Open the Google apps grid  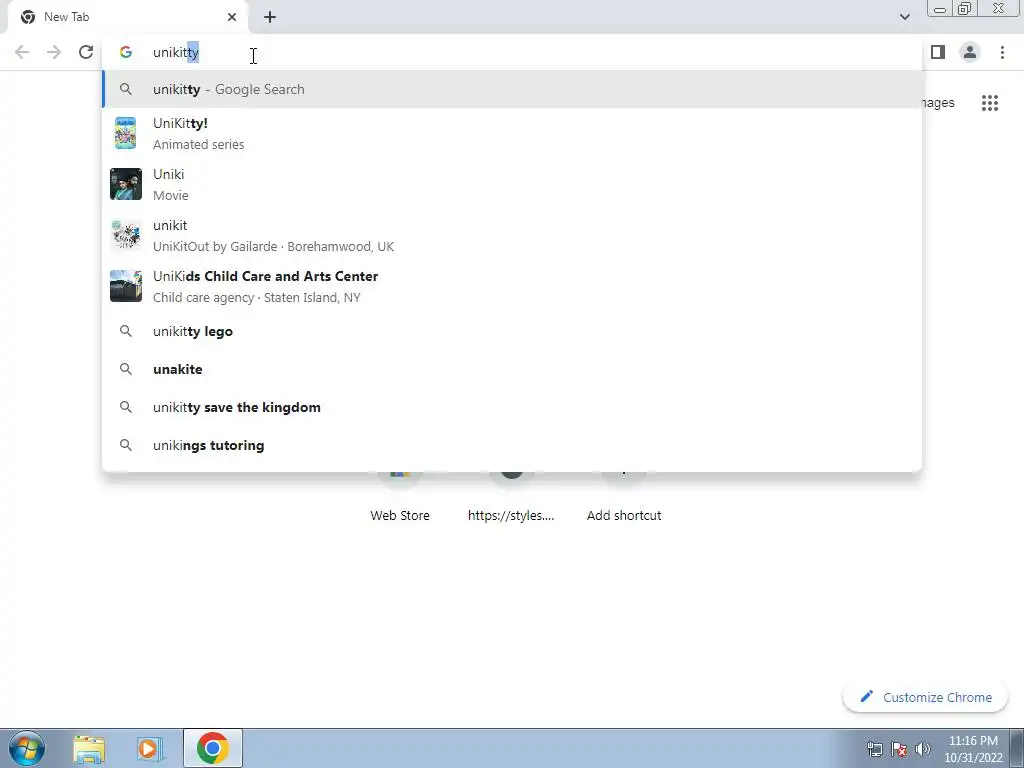point(990,103)
